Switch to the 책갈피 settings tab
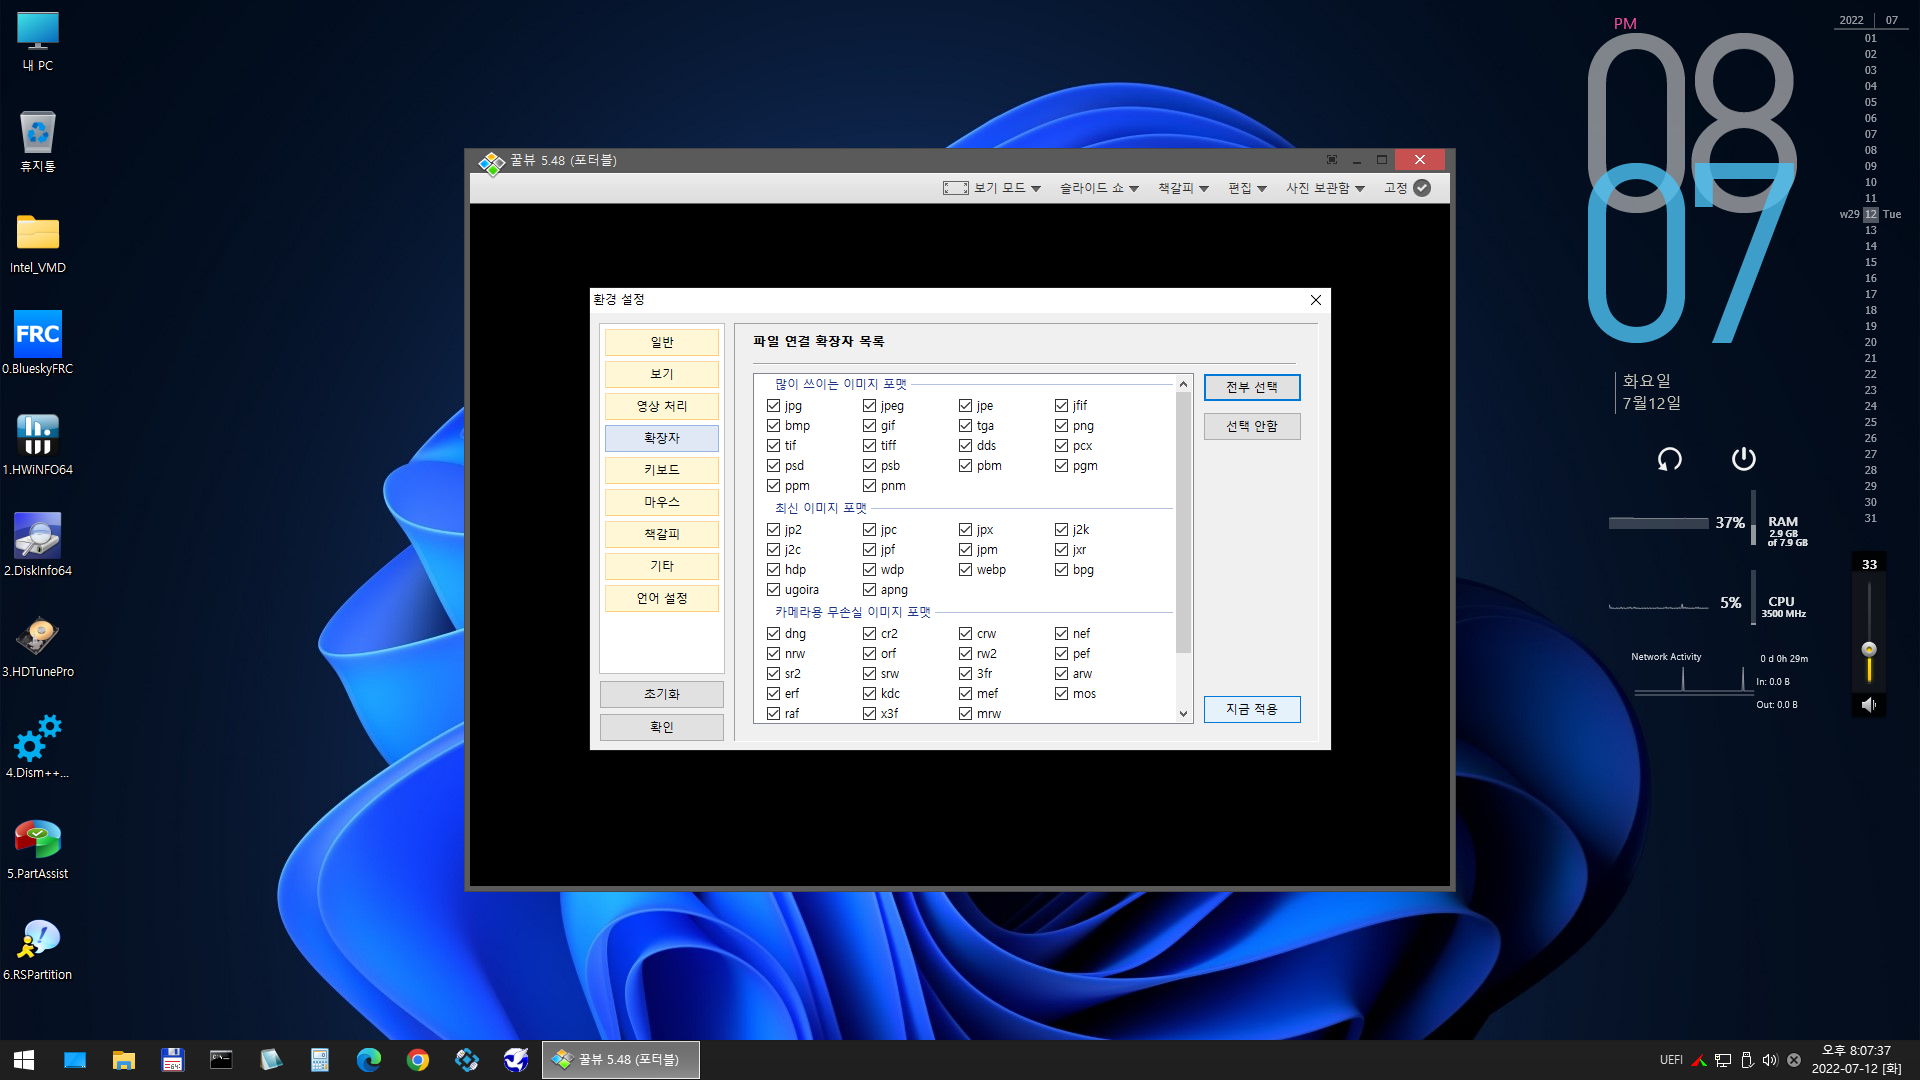 point(662,534)
